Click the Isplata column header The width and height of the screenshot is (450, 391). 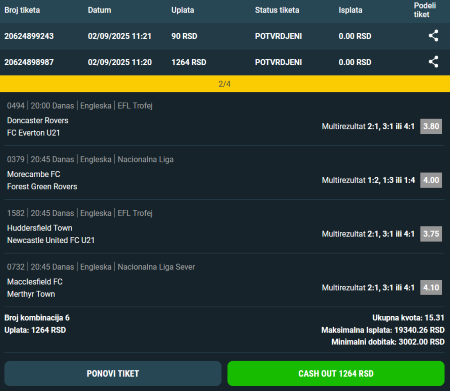(350, 10)
